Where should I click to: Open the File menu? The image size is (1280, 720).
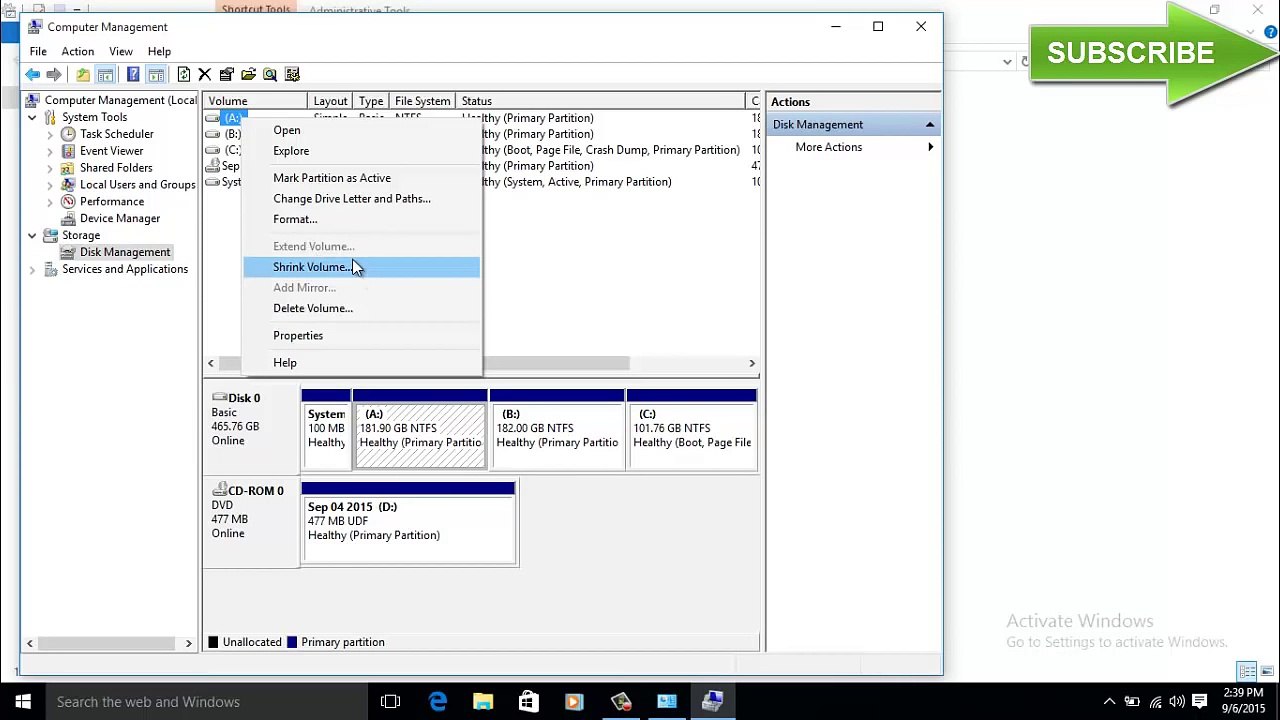pos(38,51)
